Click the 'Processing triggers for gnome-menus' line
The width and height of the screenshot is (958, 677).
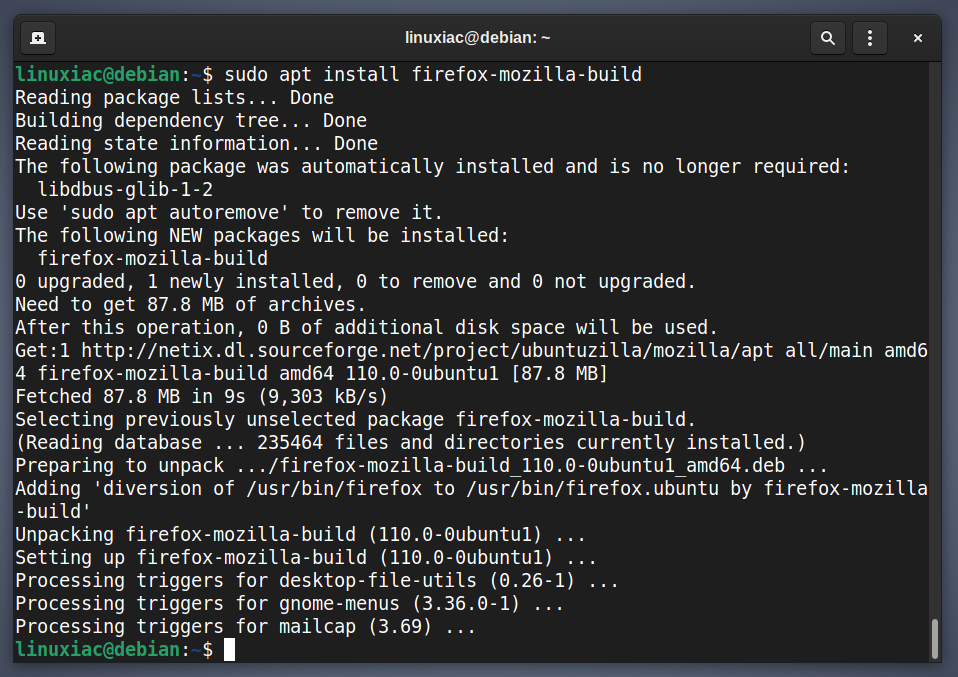click(x=290, y=604)
